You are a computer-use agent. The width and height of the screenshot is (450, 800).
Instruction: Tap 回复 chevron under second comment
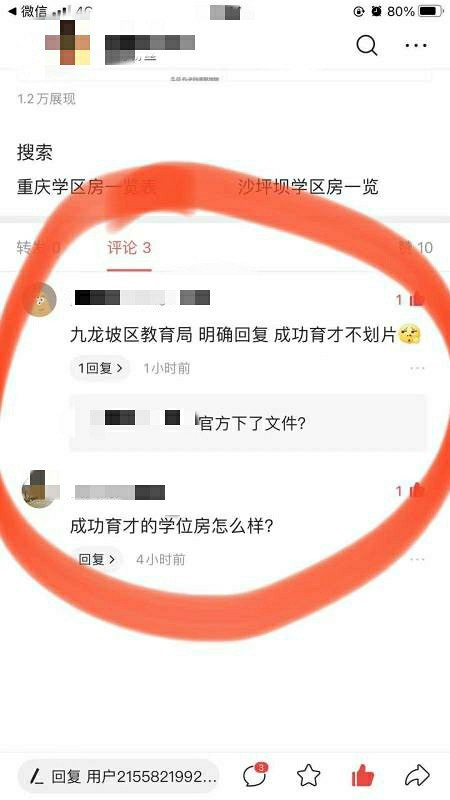tap(97, 560)
